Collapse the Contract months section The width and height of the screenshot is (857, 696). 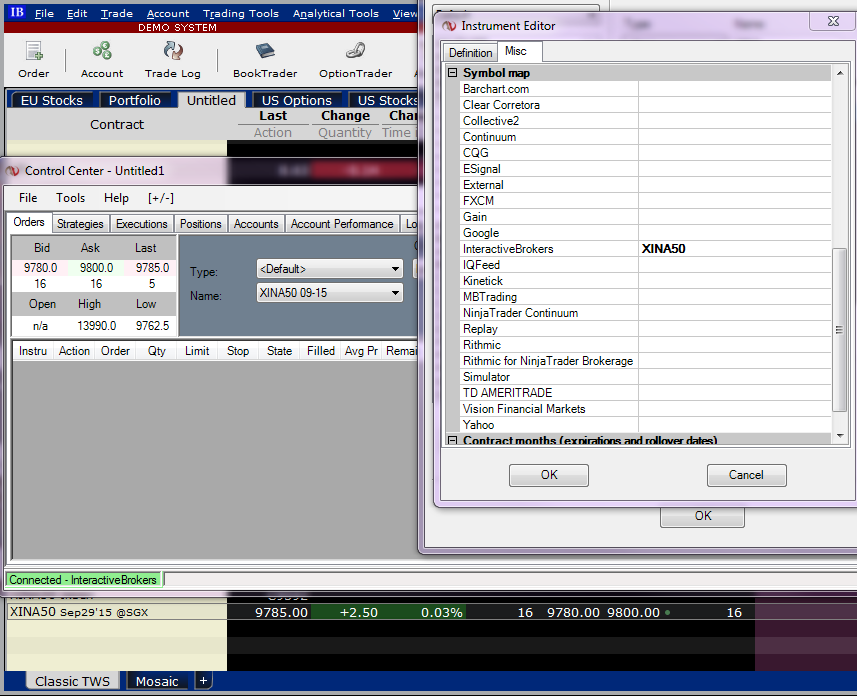point(453,440)
